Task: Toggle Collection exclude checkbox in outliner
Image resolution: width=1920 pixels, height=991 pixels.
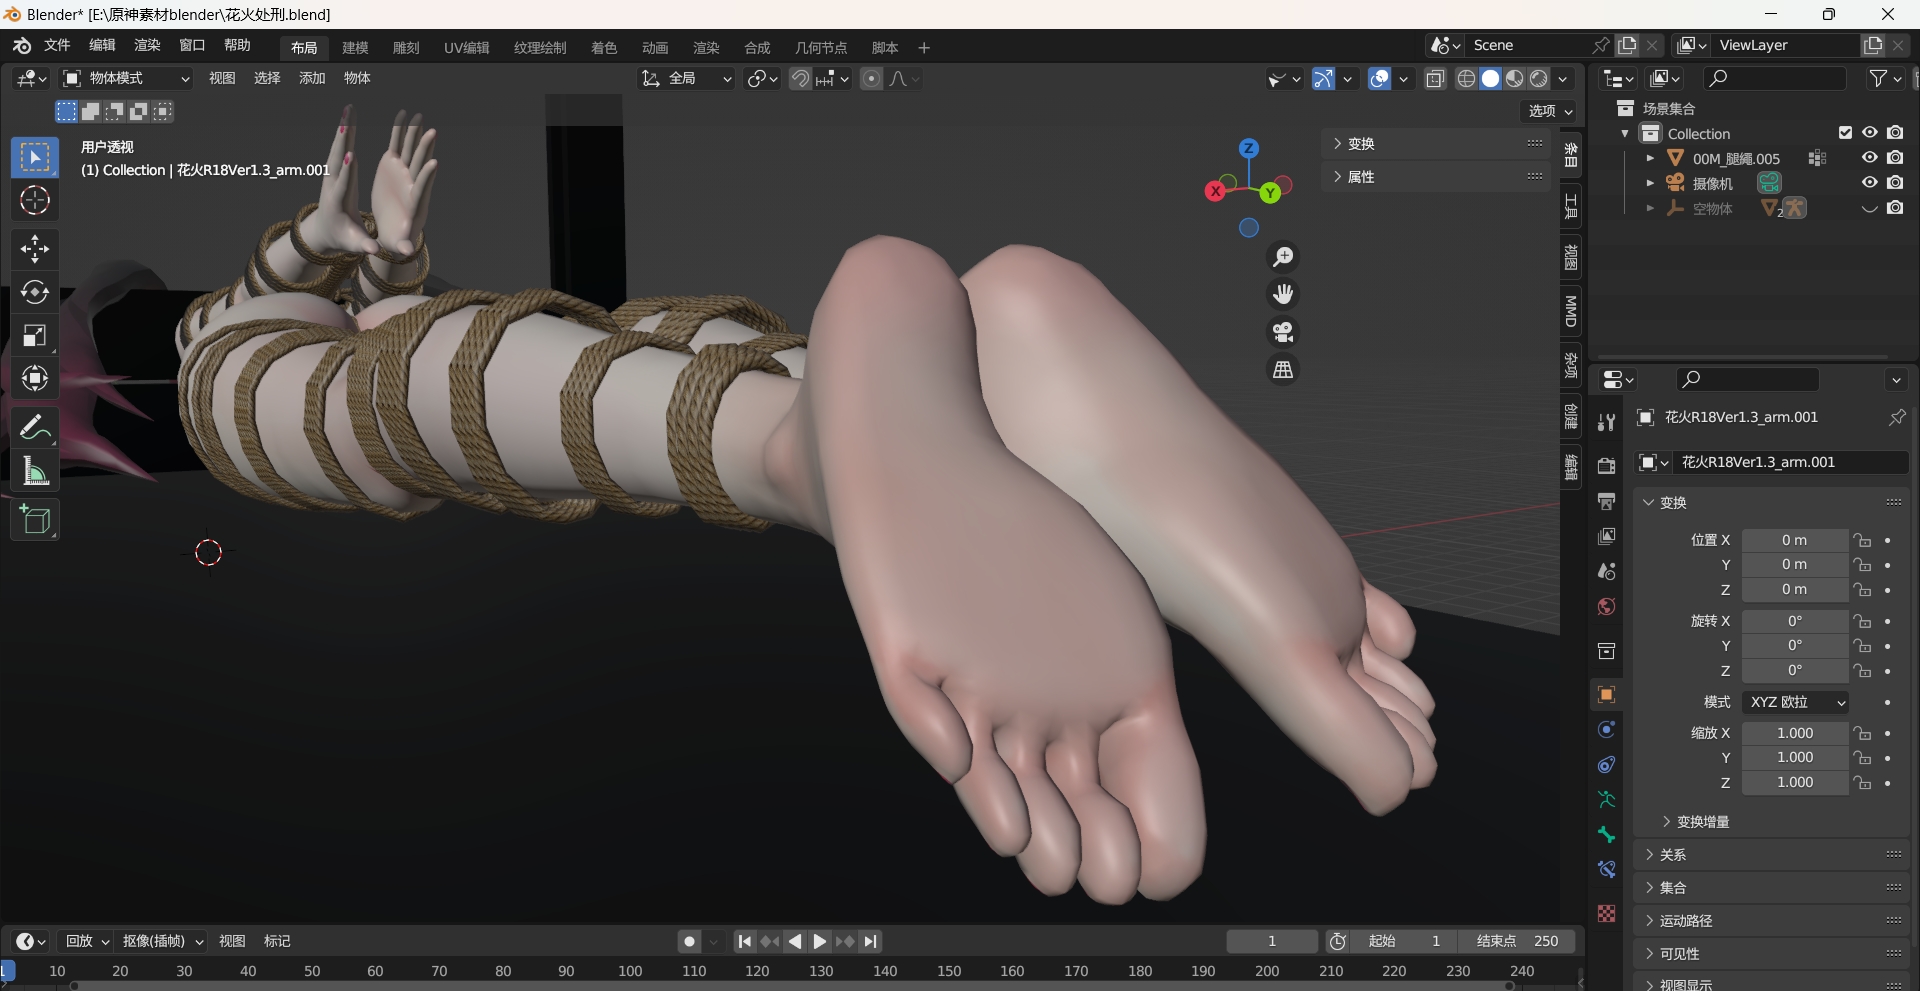Action: click(x=1846, y=133)
